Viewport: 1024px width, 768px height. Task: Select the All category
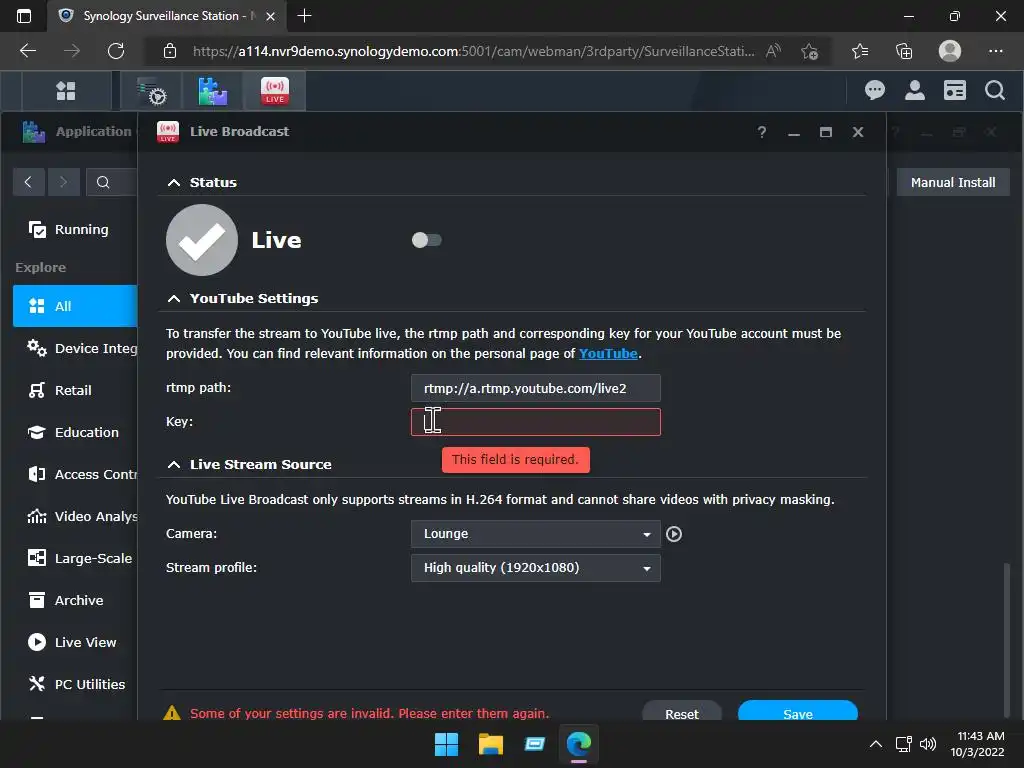pos(75,306)
